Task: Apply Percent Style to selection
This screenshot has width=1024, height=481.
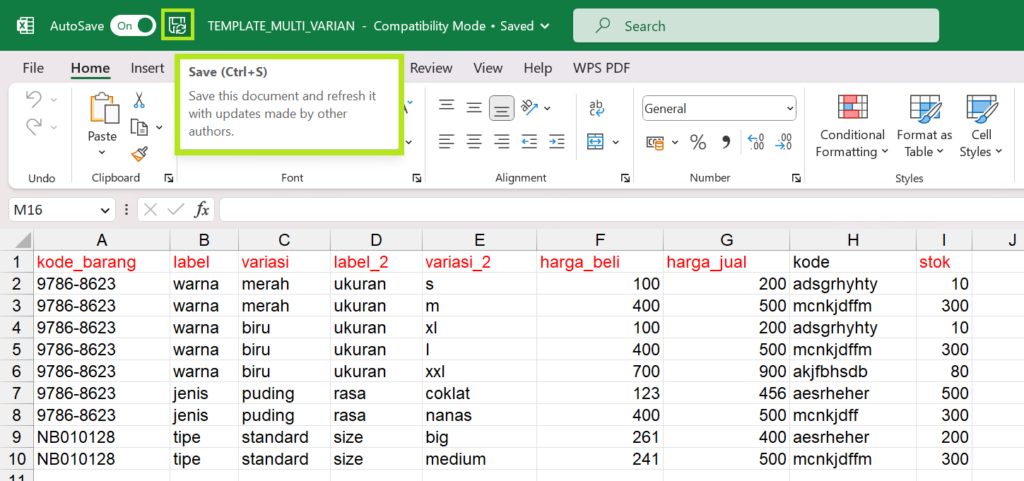Action: (697, 142)
